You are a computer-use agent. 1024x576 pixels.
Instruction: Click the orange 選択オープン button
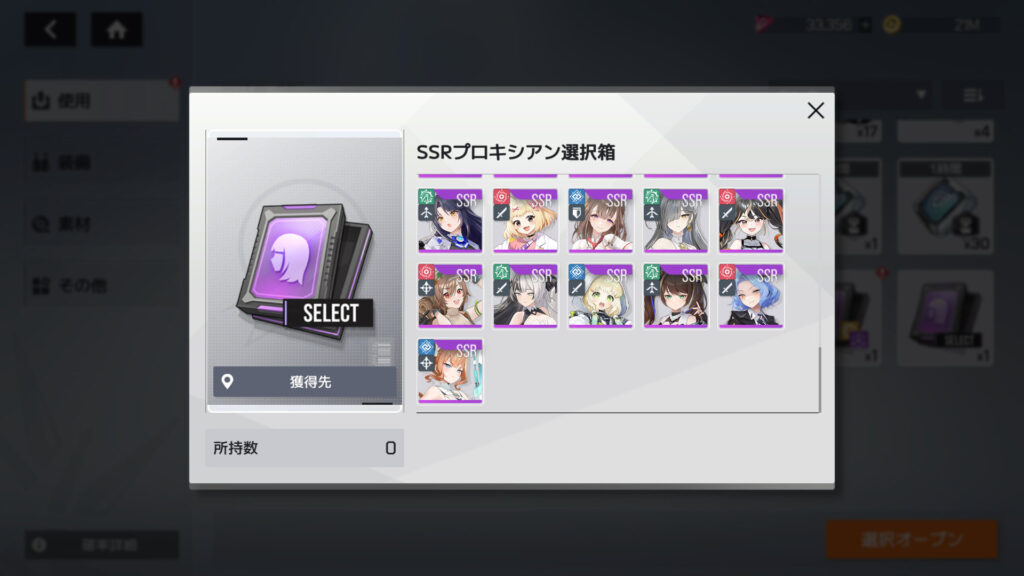click(x=912, y=539)
